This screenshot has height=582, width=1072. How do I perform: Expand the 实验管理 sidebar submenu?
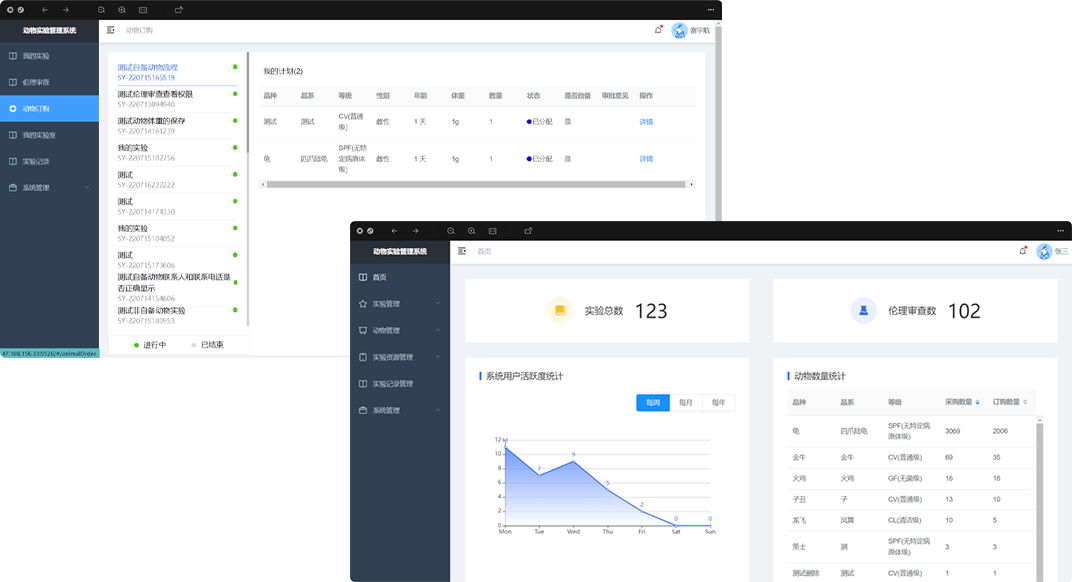400,304
